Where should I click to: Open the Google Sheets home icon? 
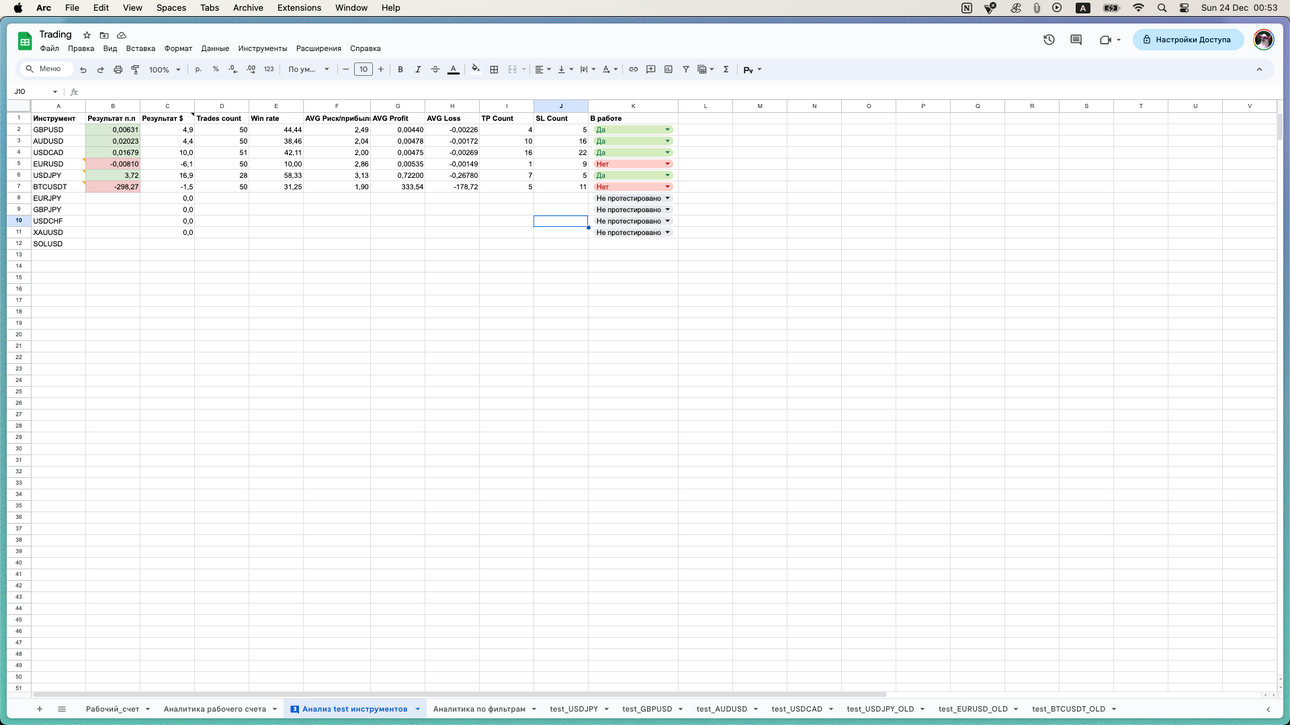click(x=25, y=41)
